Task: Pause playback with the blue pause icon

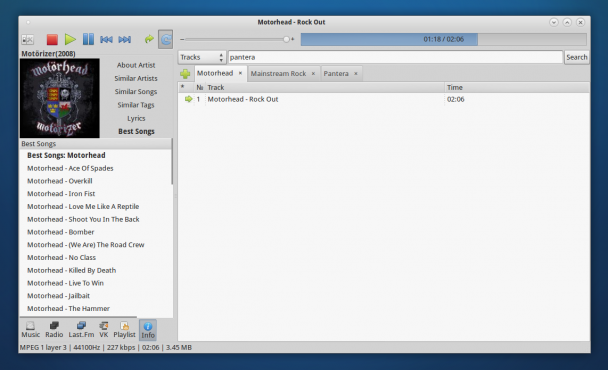Action: coord(88,39)
